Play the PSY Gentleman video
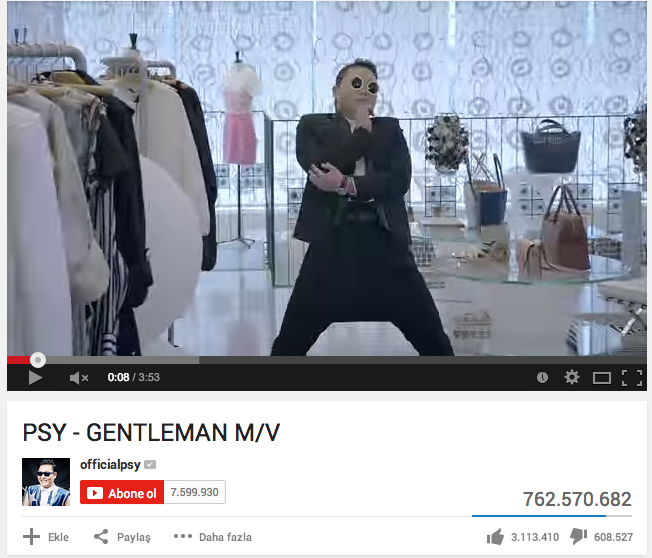Screen dimensions: 652x558 click(35, 378)
